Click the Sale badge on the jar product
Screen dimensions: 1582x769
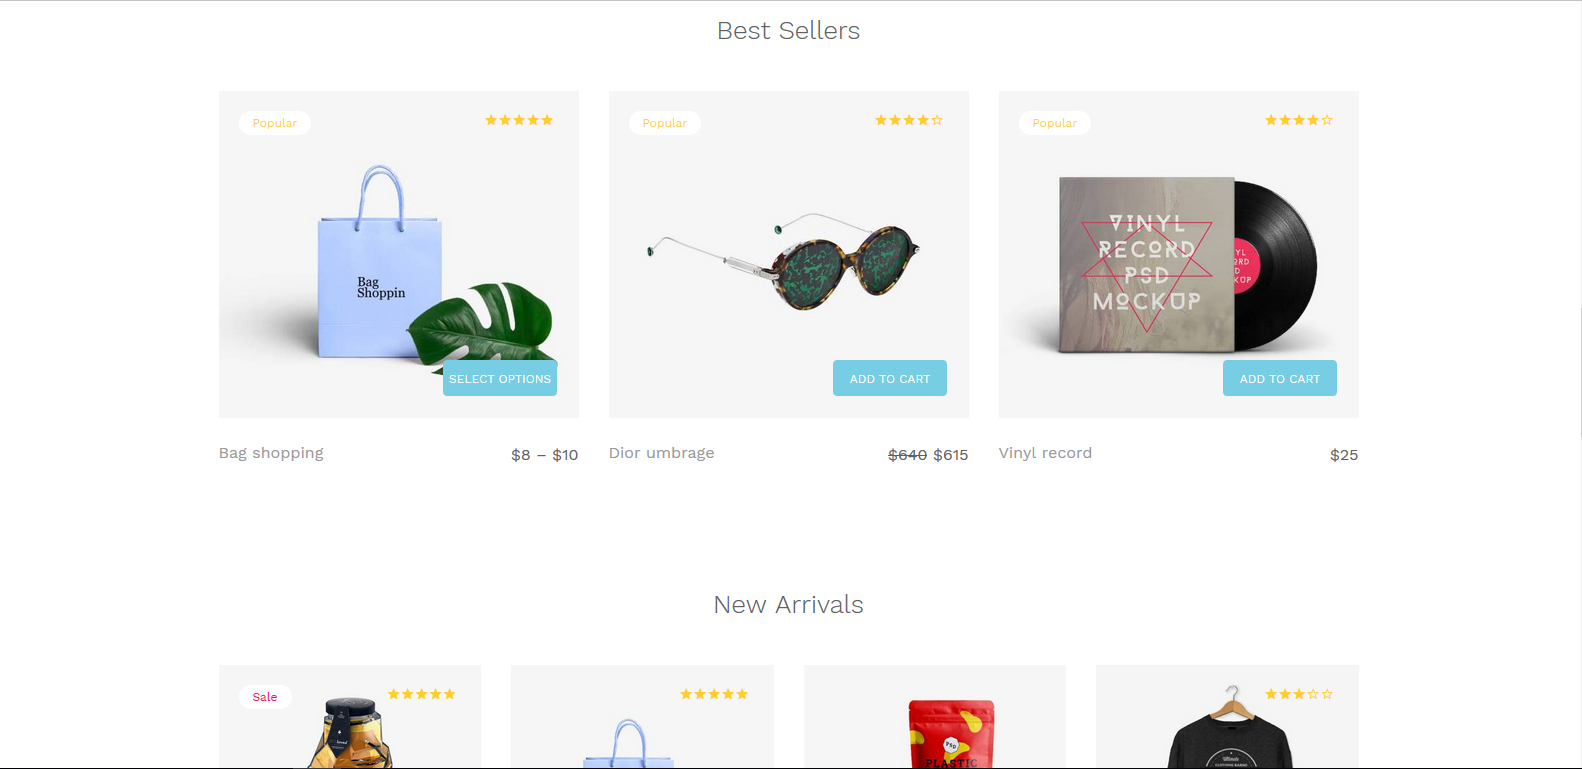(x=265, y=697)
